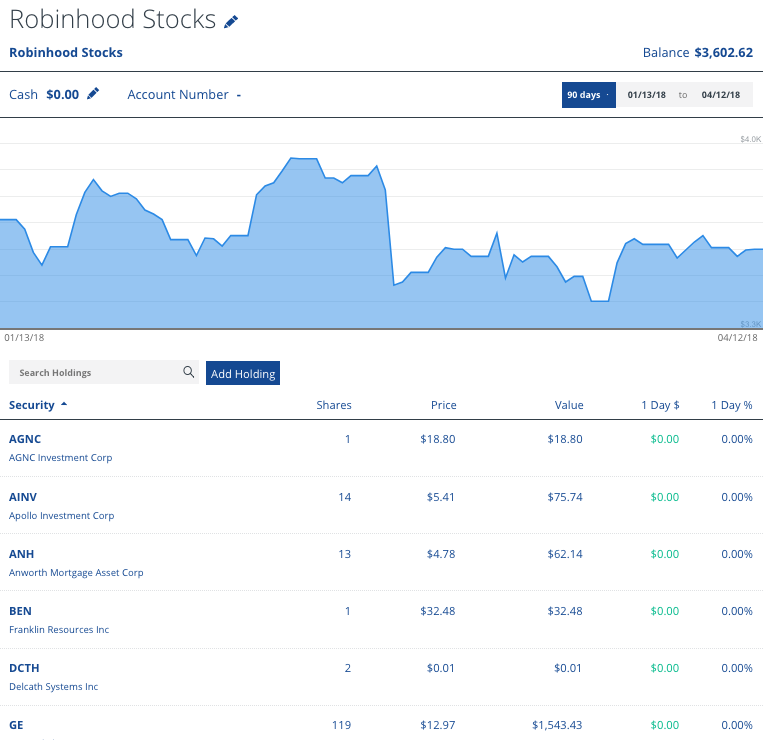The width and height of the screenshot is (779, 740).
Task: Click chart start date label 01/13/18
Action: pyautogui.click(x=24, y=337)
